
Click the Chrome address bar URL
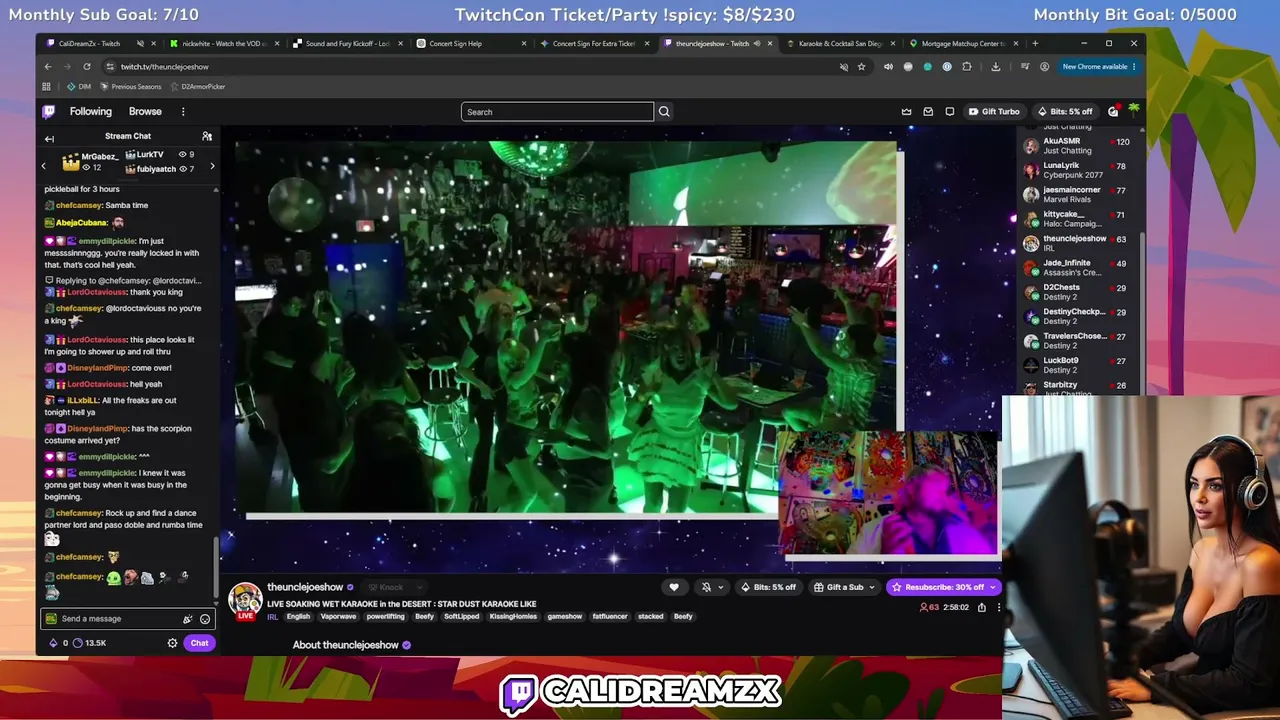[165, 67]
